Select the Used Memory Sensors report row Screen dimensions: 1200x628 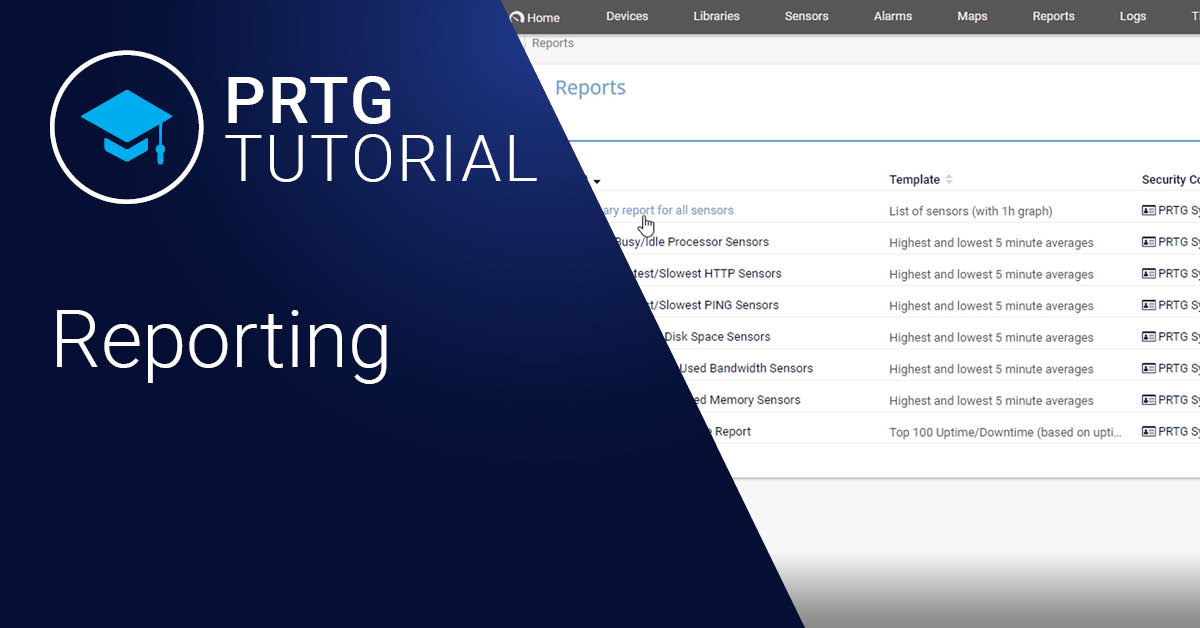[740, 400]
